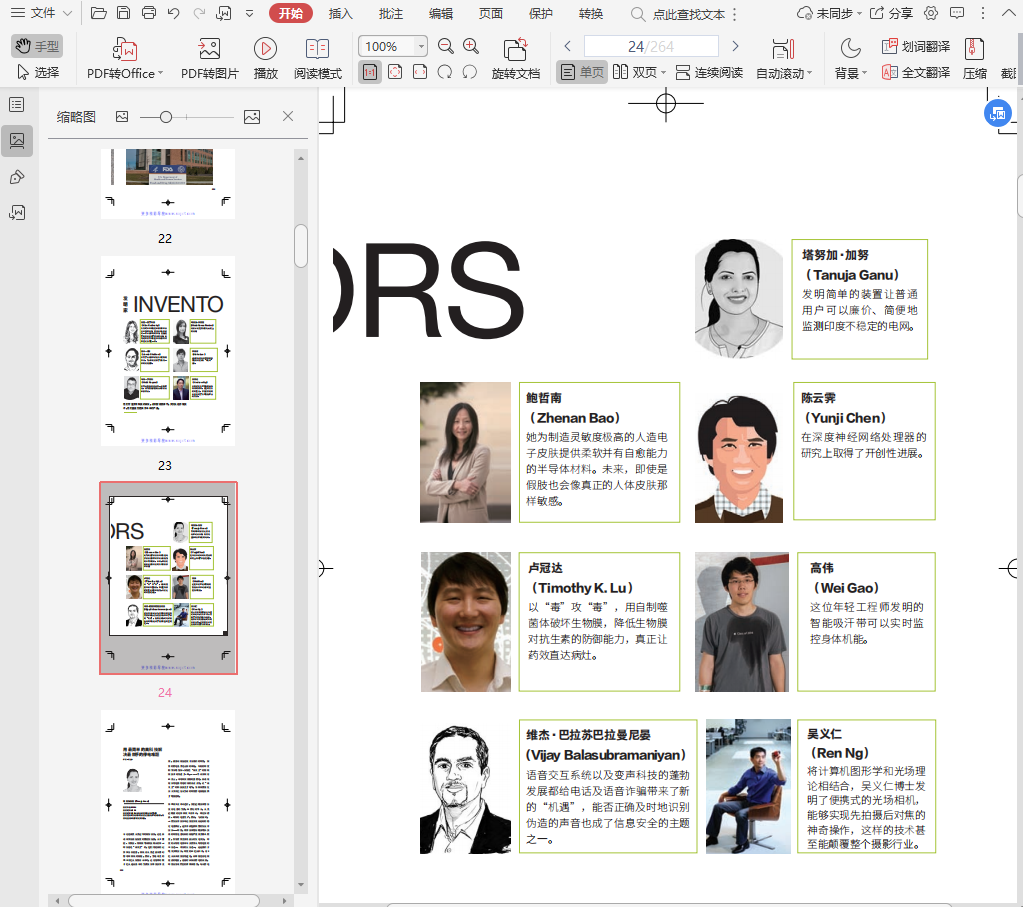Screen dimensions: 1023x907
Task: Open the zoom percentage dropdown
Action: [420, 47]
